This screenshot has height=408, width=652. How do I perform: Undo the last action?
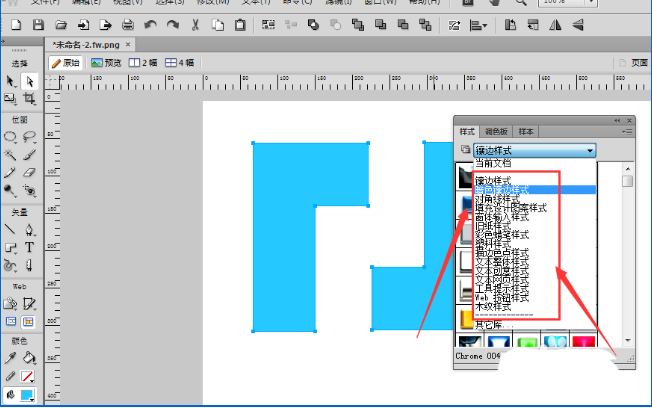click(x=151, y=25)
